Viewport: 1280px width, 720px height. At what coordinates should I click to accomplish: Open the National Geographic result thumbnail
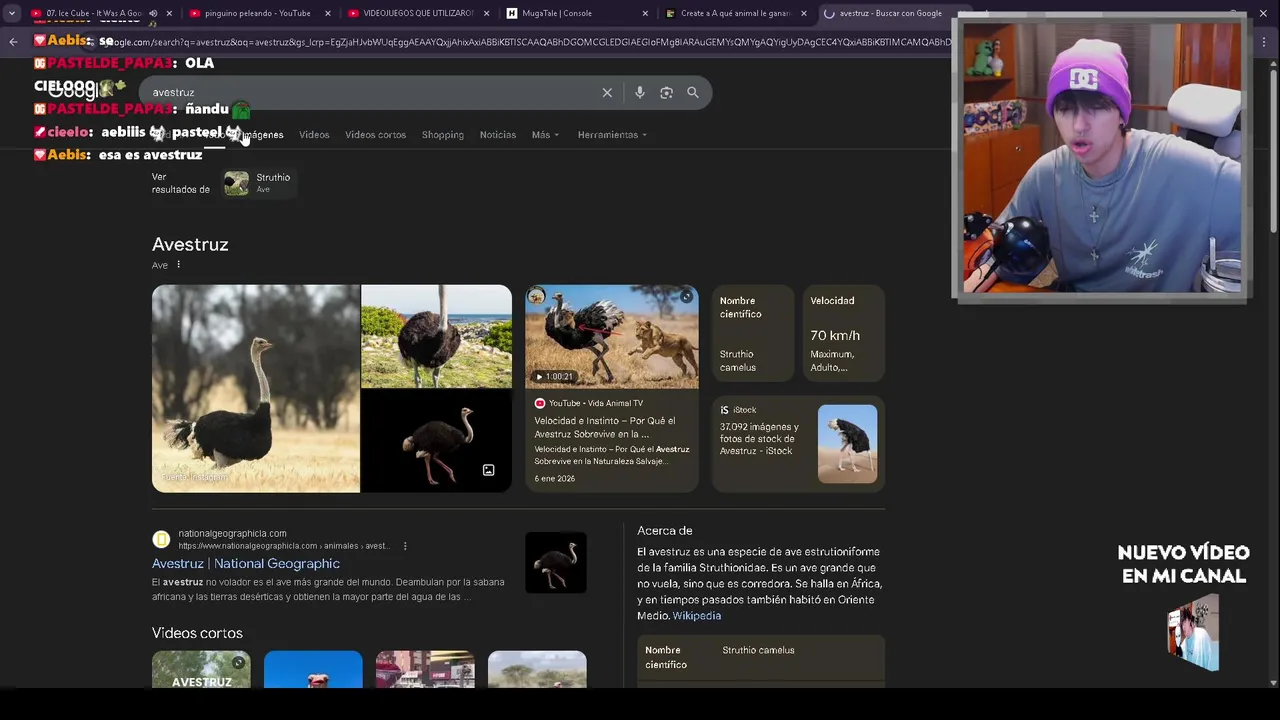(556, 562)
